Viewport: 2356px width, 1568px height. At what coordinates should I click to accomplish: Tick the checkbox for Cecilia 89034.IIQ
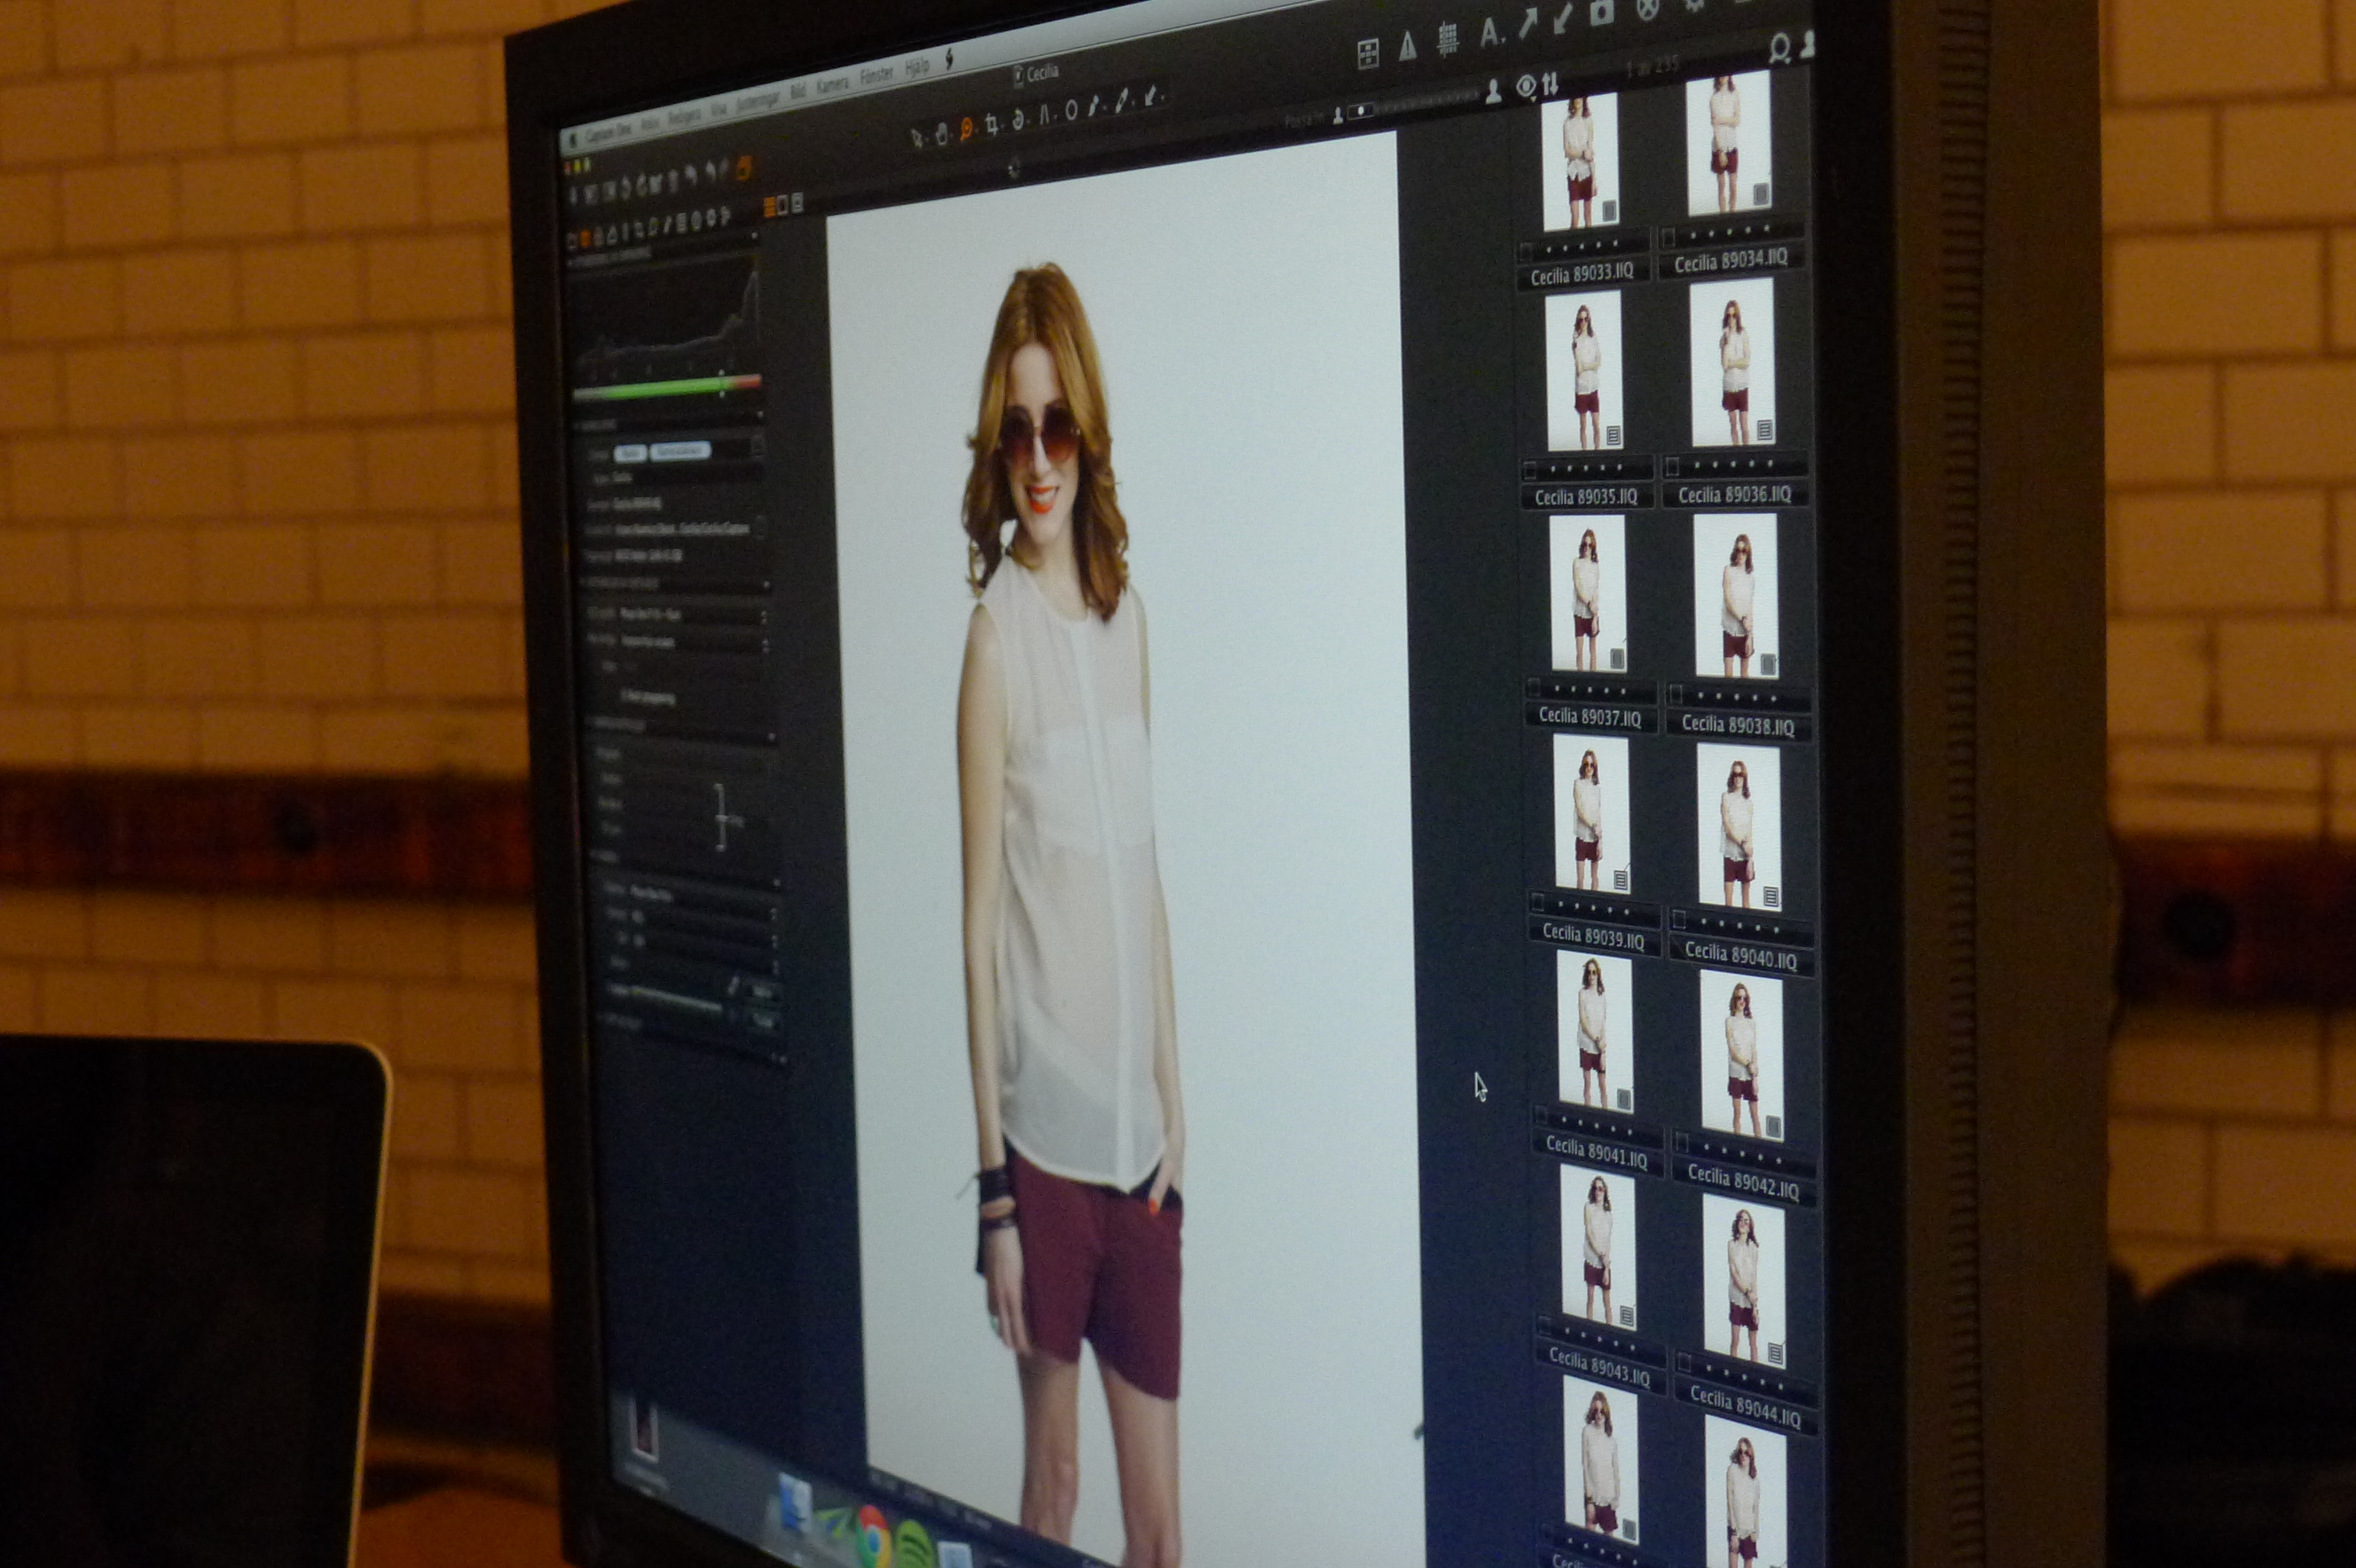1668,238
